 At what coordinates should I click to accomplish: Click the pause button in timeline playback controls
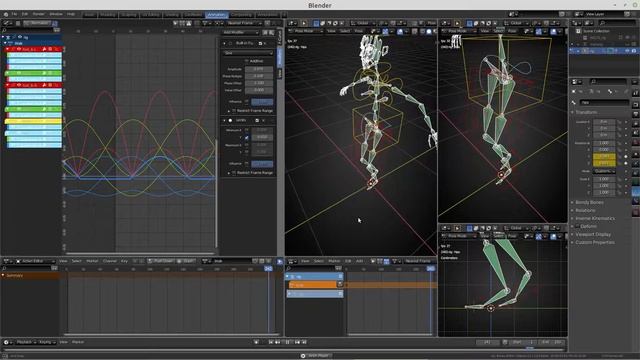tap(287, 342)
